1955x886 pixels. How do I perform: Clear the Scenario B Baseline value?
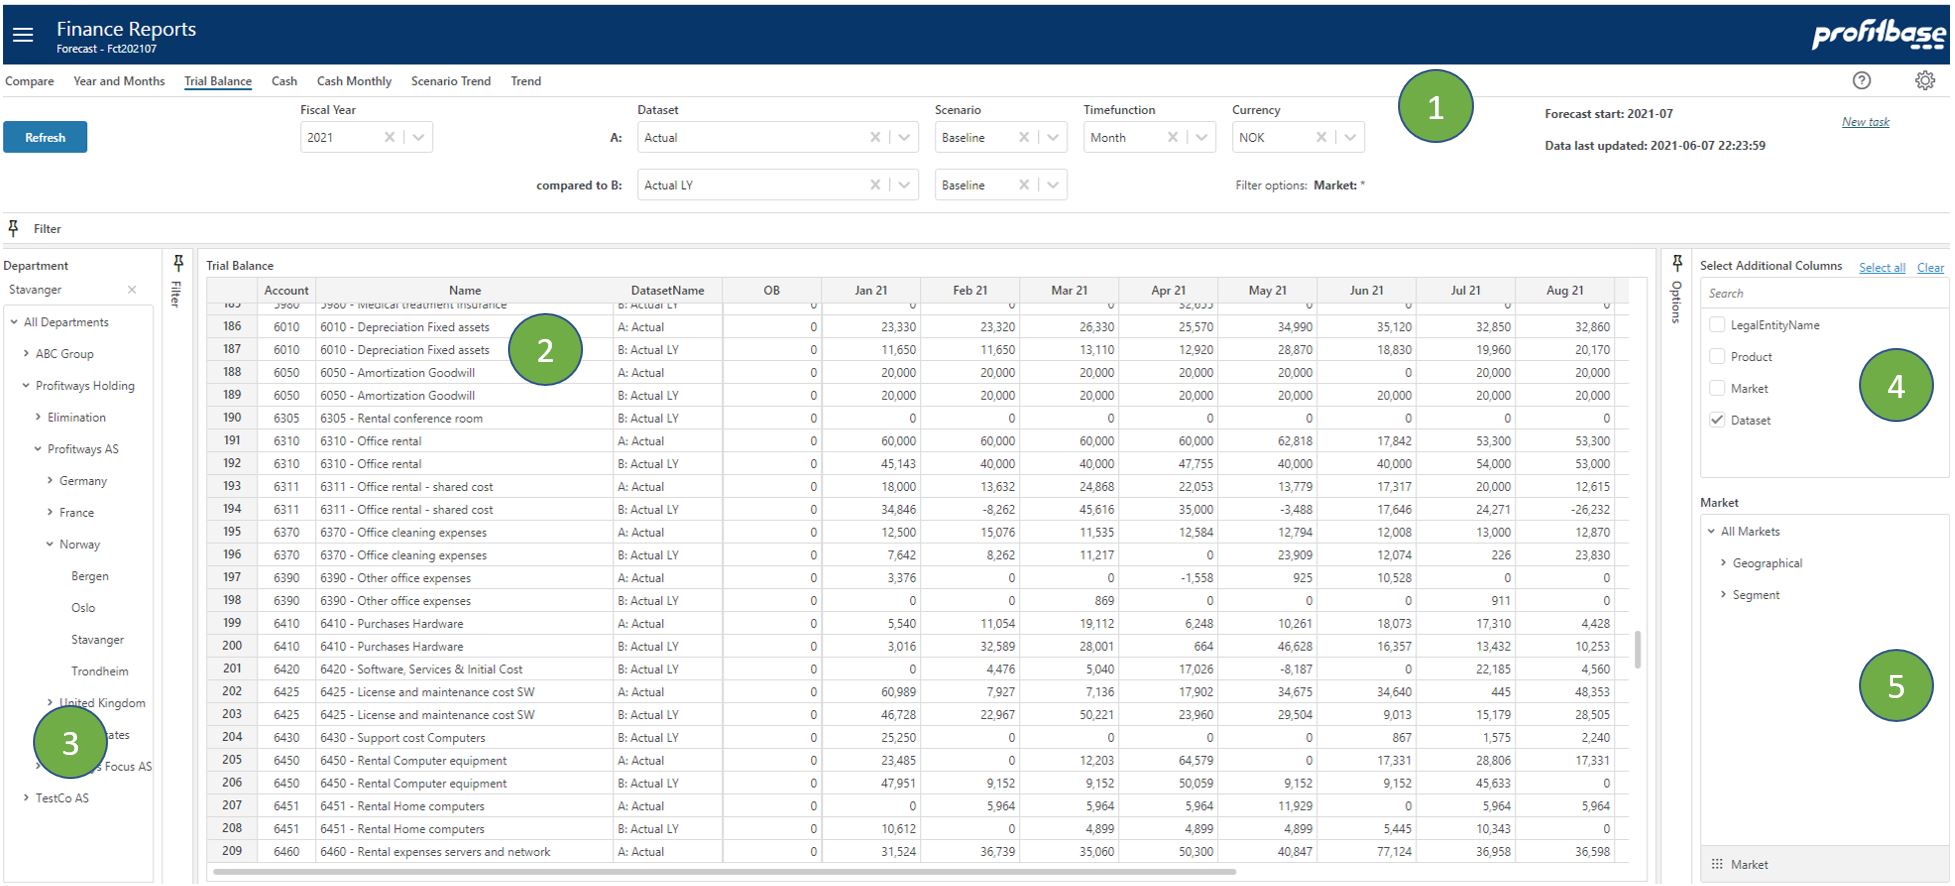point(1024,185)
